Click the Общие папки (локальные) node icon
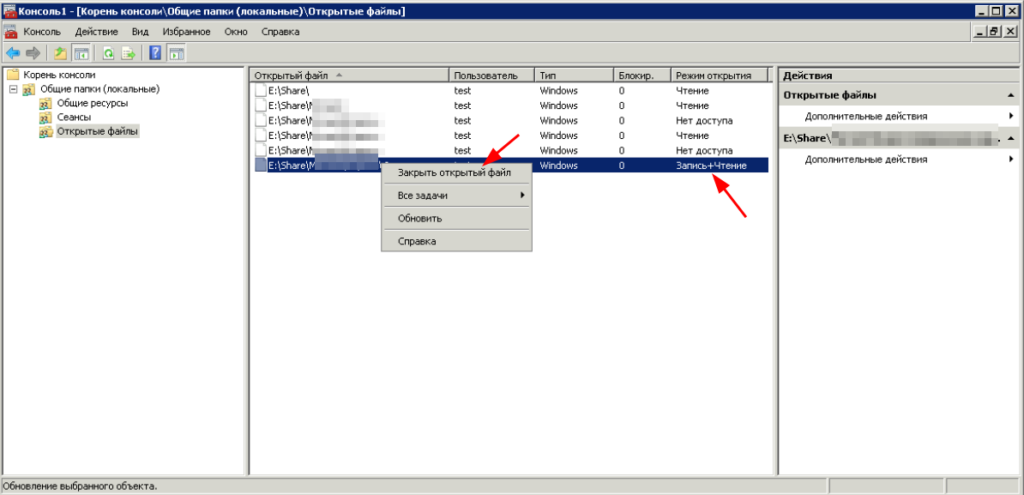The height and width of the screenshot is (495, 1024). click(29, 89)
